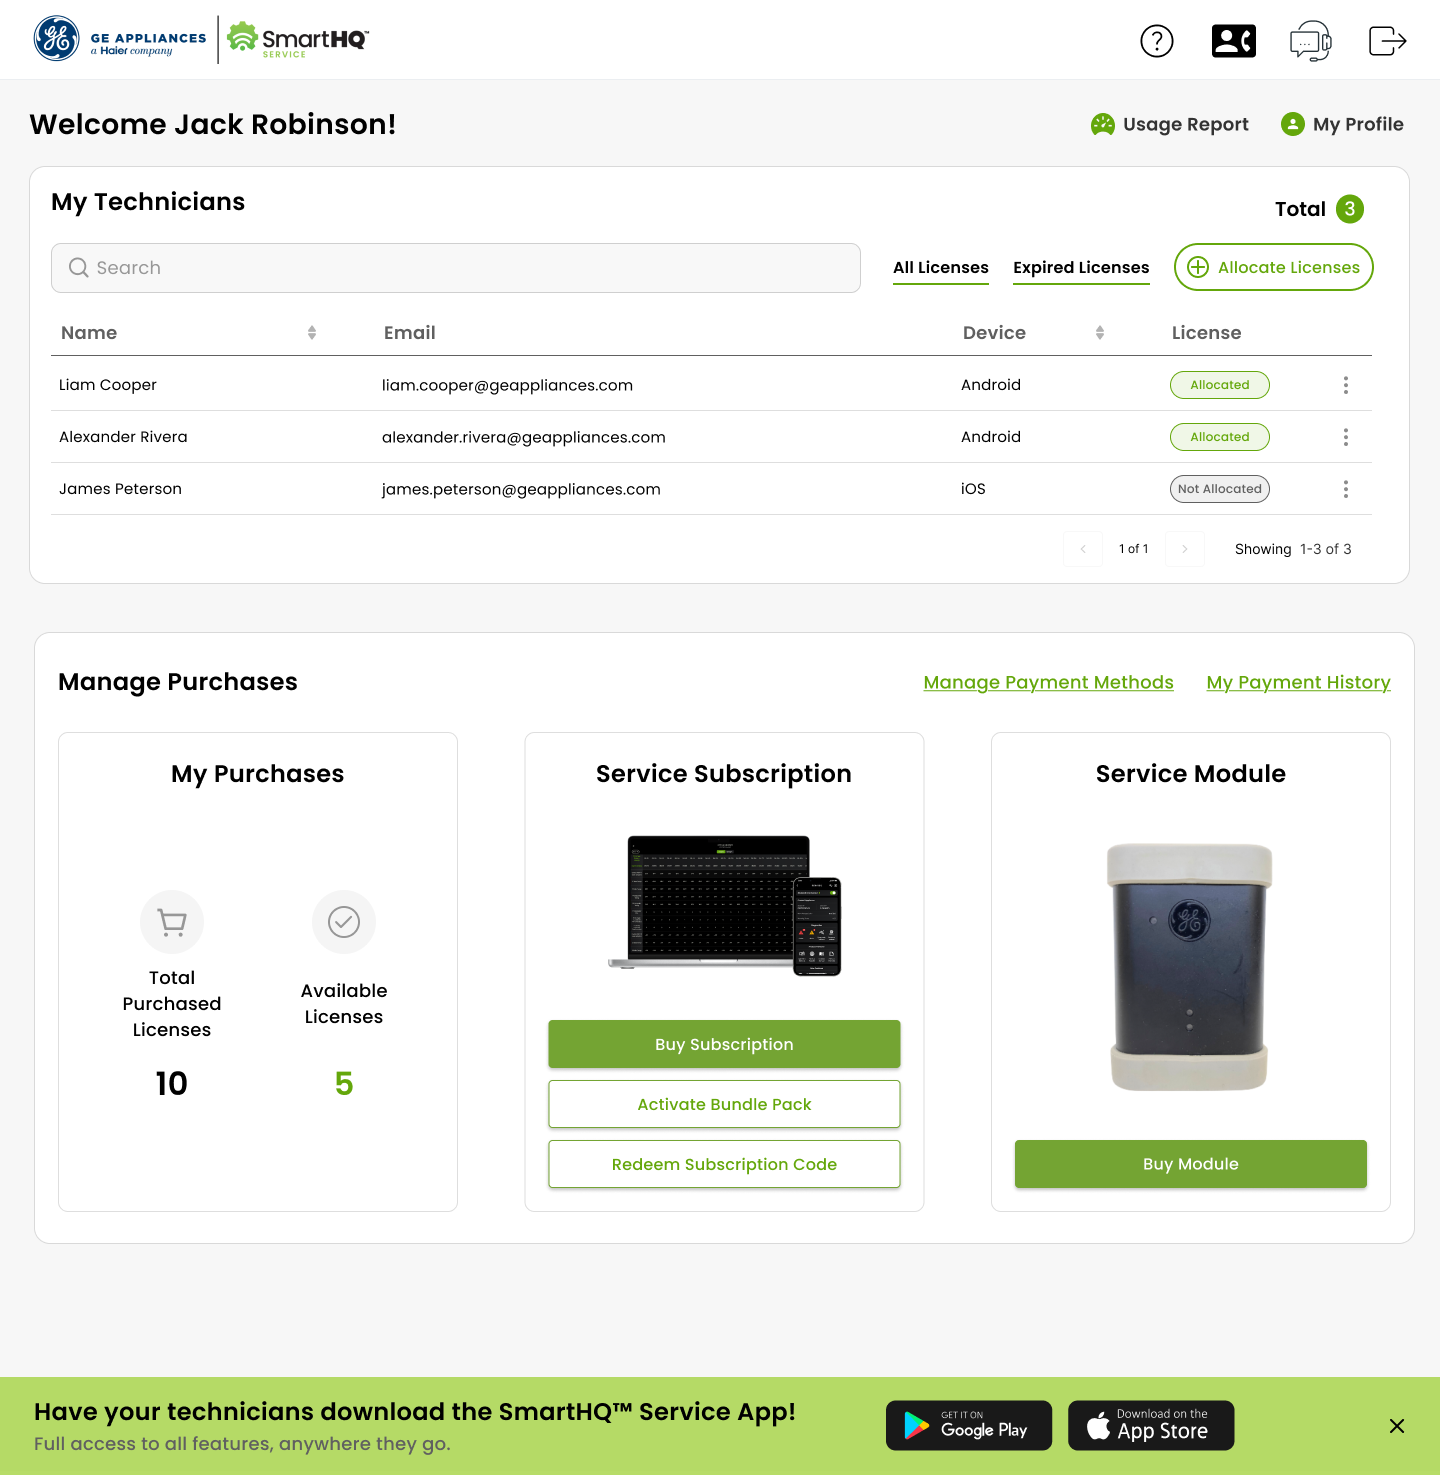This screenshot has width=1440, height=1475.
Task: Open the Help question mark icon
Action: (x=1157, y=40)
